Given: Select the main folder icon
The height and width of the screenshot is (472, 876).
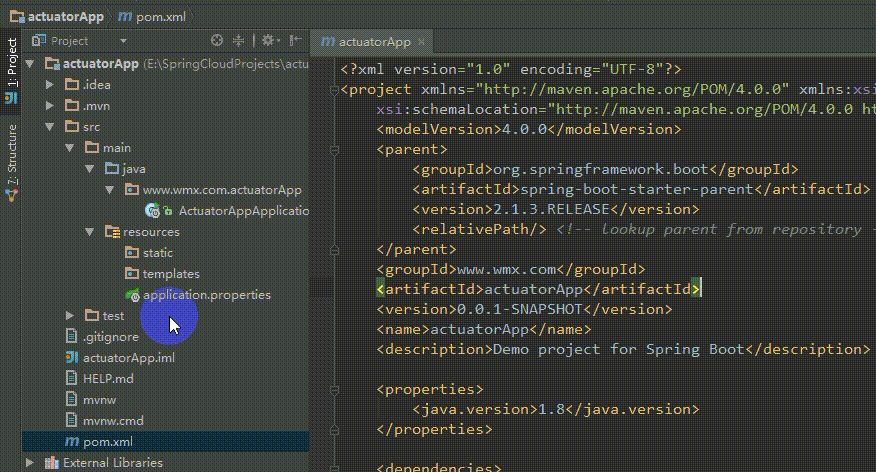Looking at the screenshot, I should click(92, 147).
